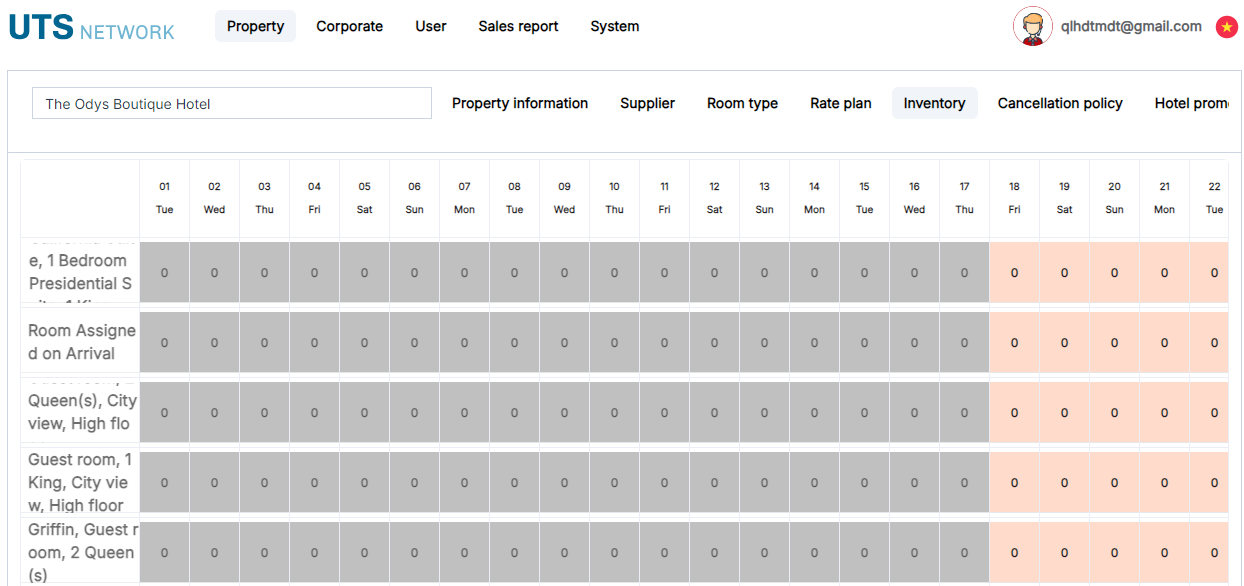This screenshot has width=1244, height=586.
Task: Click the Vietnam flag language icon
Action: pos(1226,28)
